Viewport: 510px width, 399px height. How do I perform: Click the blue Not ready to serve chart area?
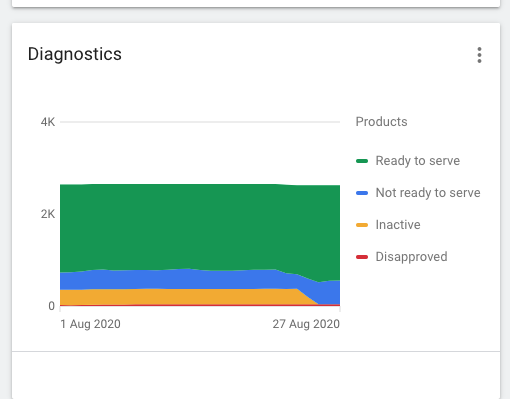tap(200, 279)
